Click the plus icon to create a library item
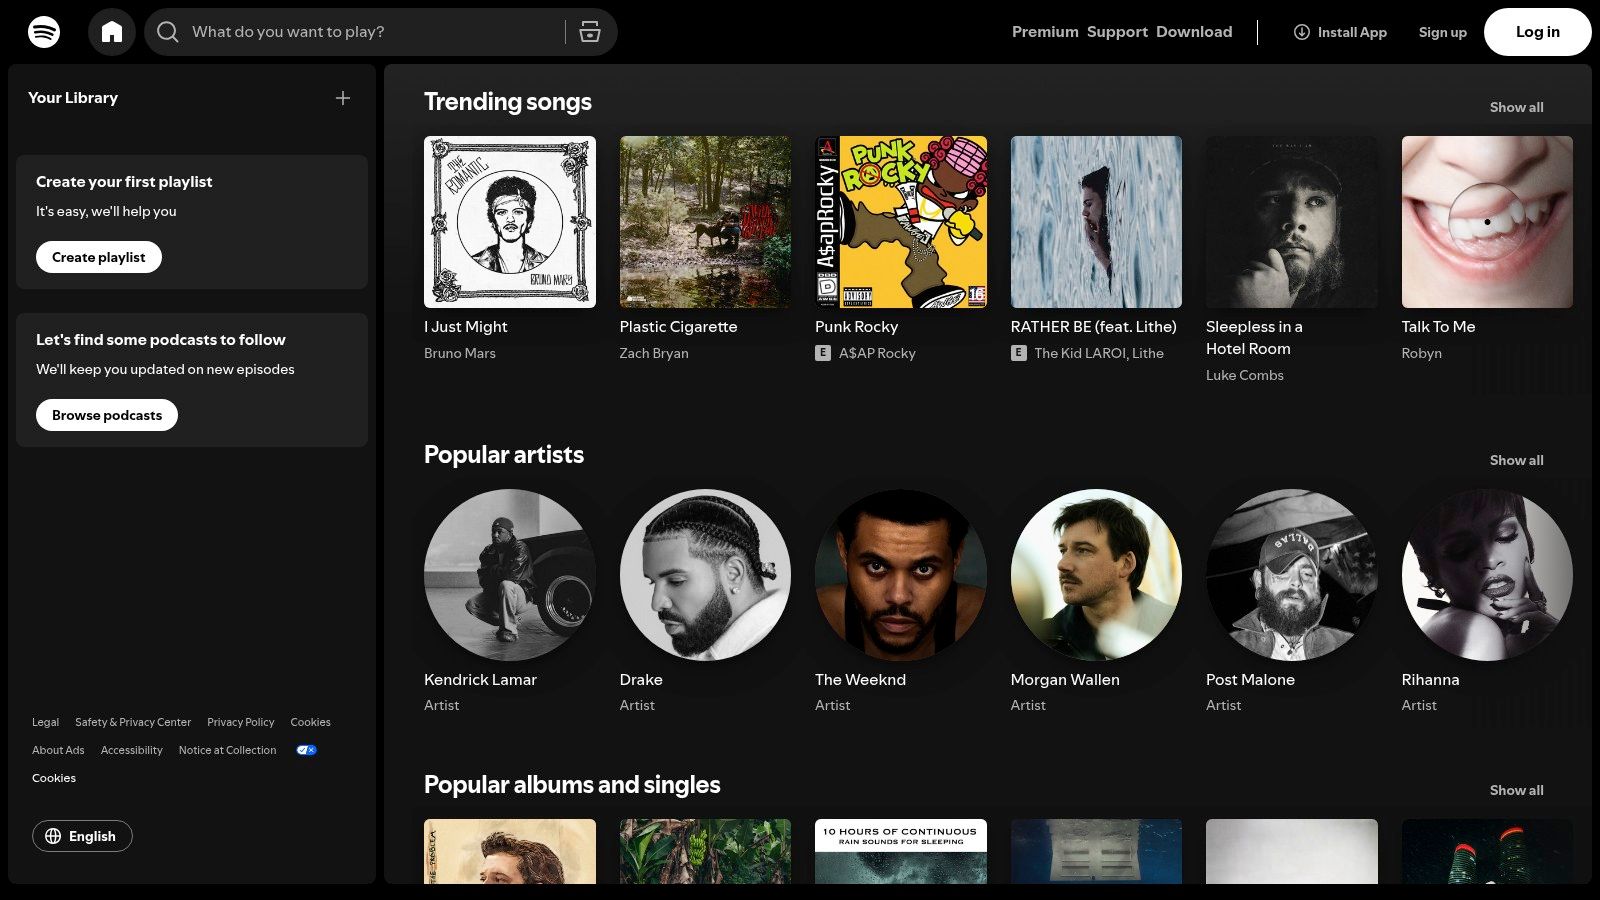The height and width of the screenshot is (900, 1600). pyautogui.click(x=343, y=98)
